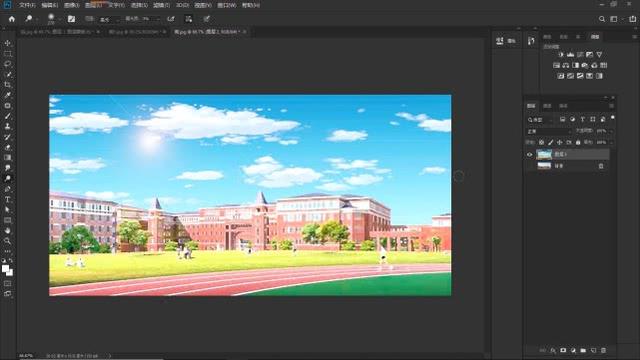Viewport: 640px width, 360px height.
Task: Select the Zoom tool in toolbar
Action: 7,241
